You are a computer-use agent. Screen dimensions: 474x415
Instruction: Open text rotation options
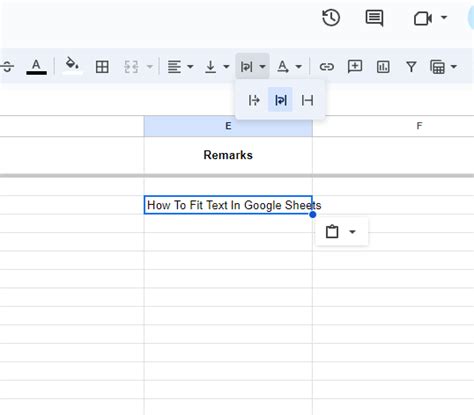coord(283,67)
